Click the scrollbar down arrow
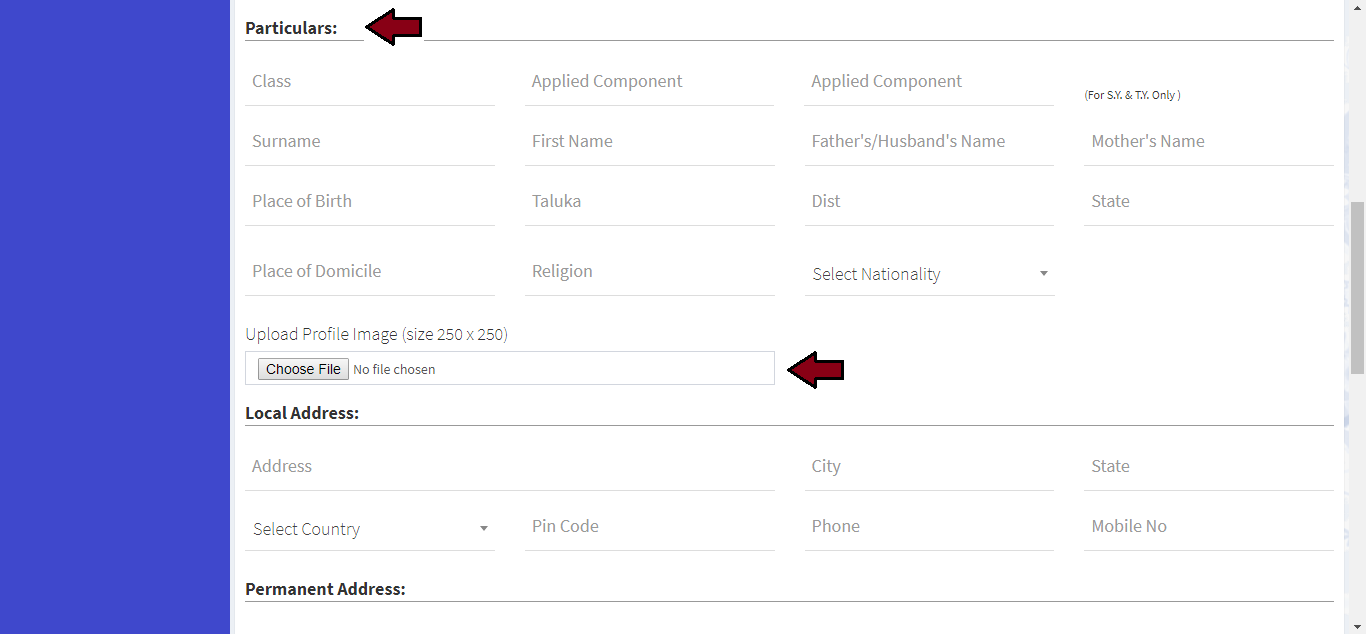 (x=1357, y=626)
